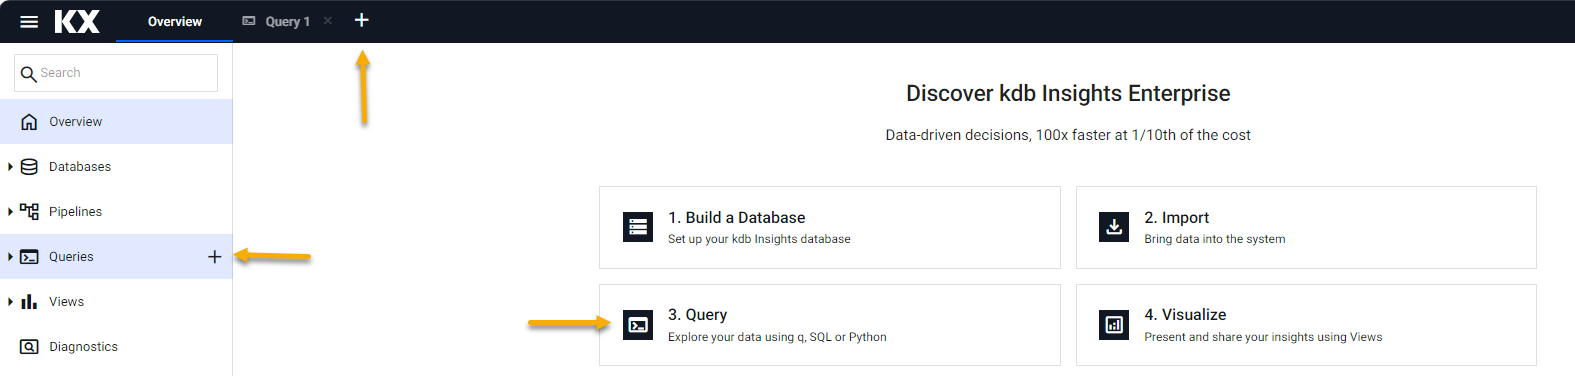Switch to the Overview tab
The image size is (1575, 376).
(x=175, y=21)
